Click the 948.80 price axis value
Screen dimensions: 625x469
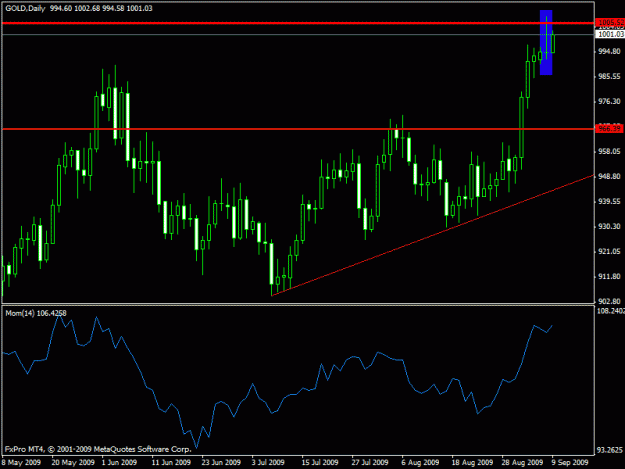pyautogui.click(x=609, y=176)
